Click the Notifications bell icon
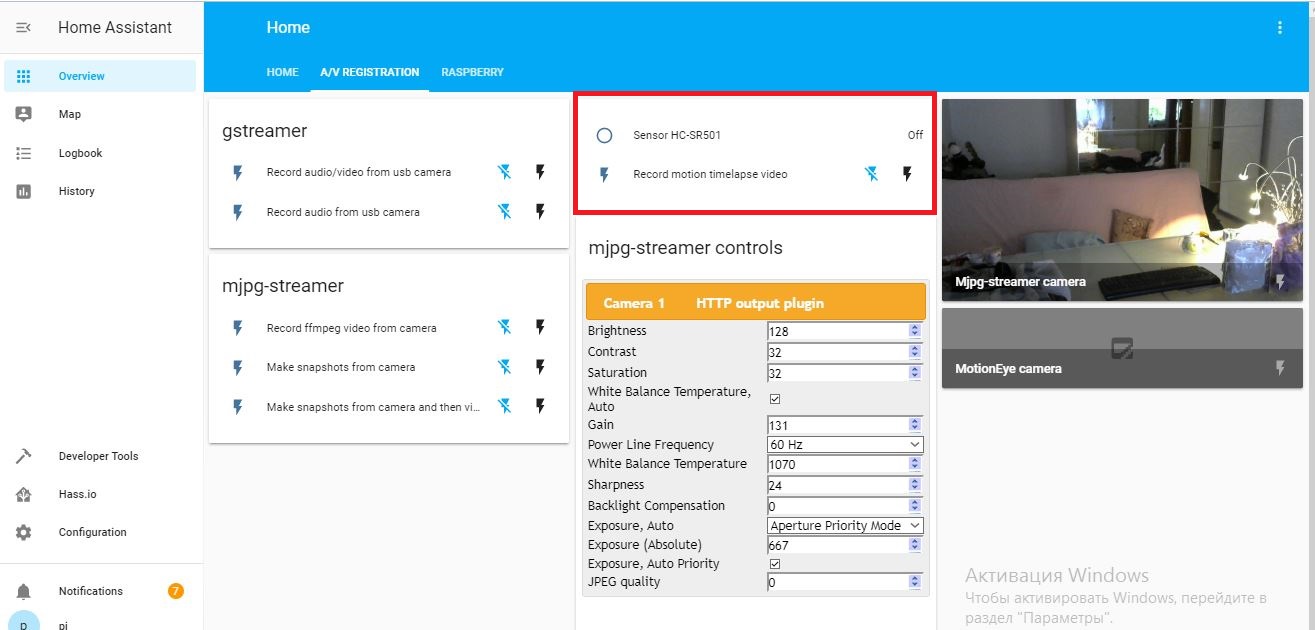The height and width of the screenshot is (630, 1315). tap(24, 591)
